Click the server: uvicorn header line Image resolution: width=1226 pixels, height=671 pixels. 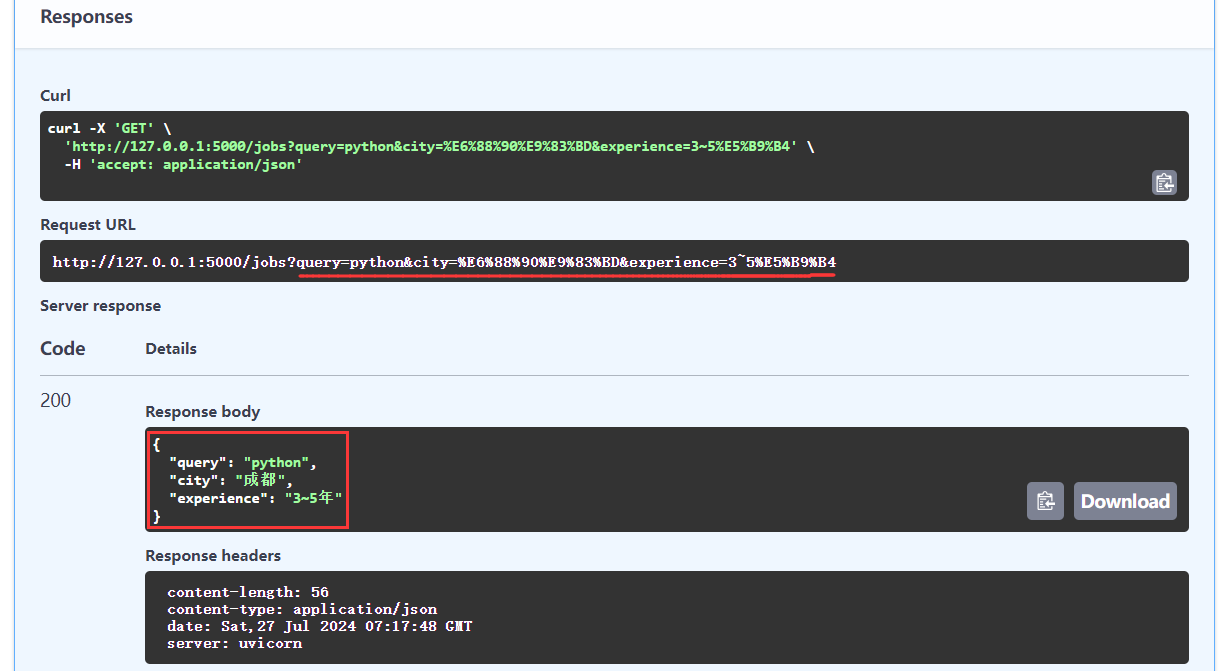coord(234,643)
